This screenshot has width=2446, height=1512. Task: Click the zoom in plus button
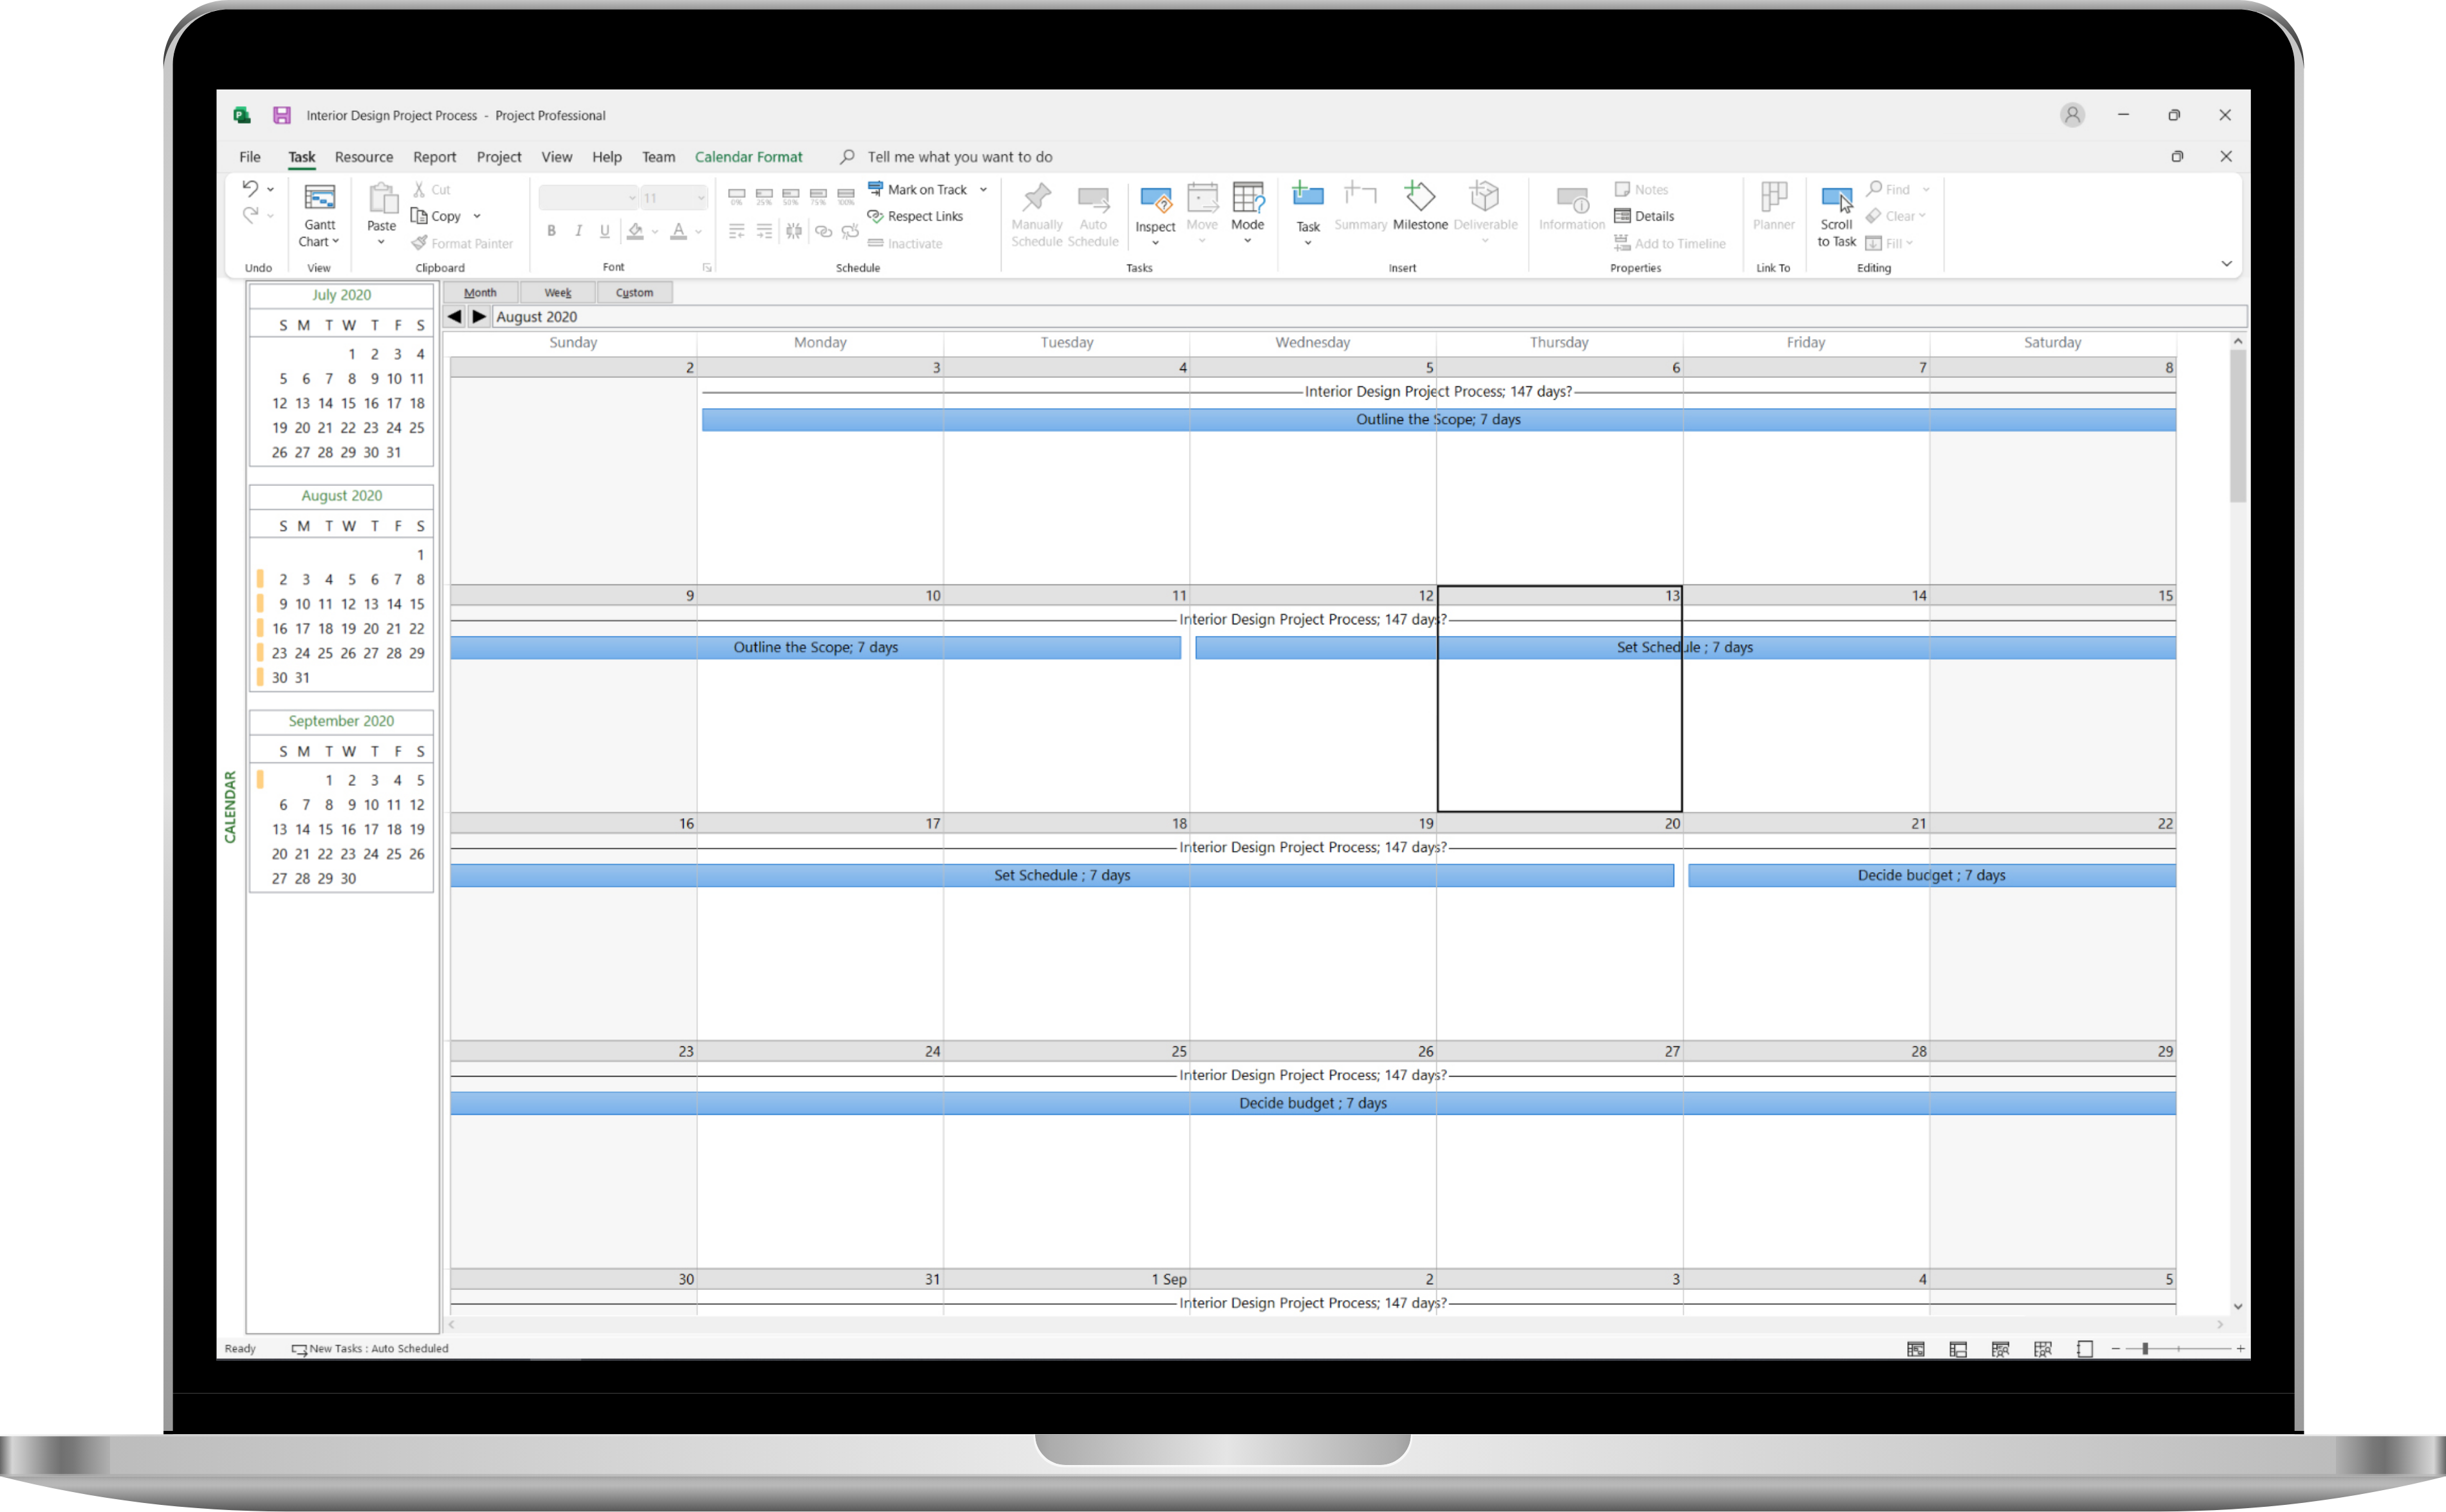pos(2240,1349)
